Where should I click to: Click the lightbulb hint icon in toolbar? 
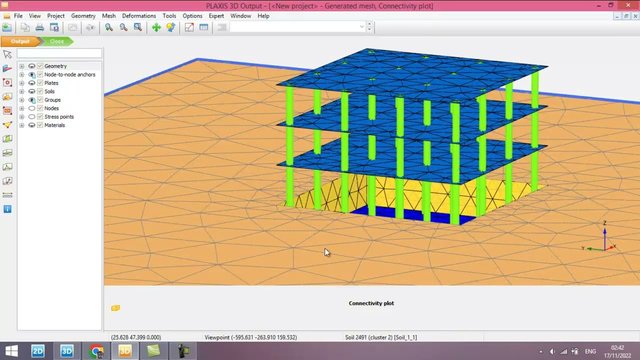pyautogui.click(x=170, y=28)
